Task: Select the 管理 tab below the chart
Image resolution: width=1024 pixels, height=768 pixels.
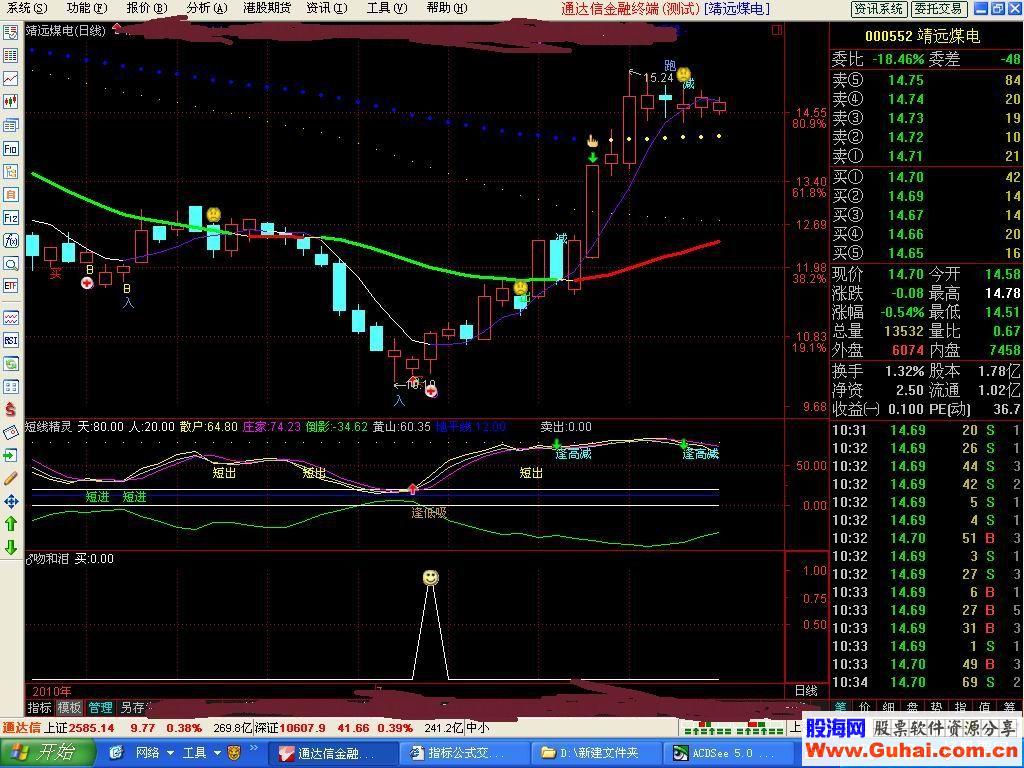Action: click(100, 707)
